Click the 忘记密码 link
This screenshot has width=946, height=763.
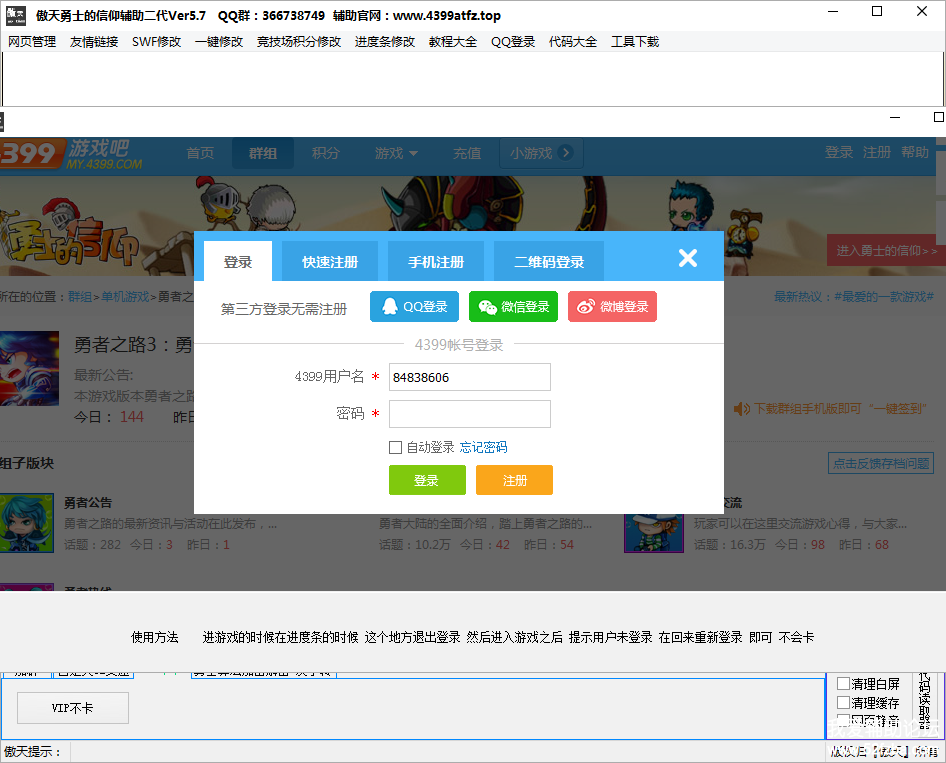483,448
